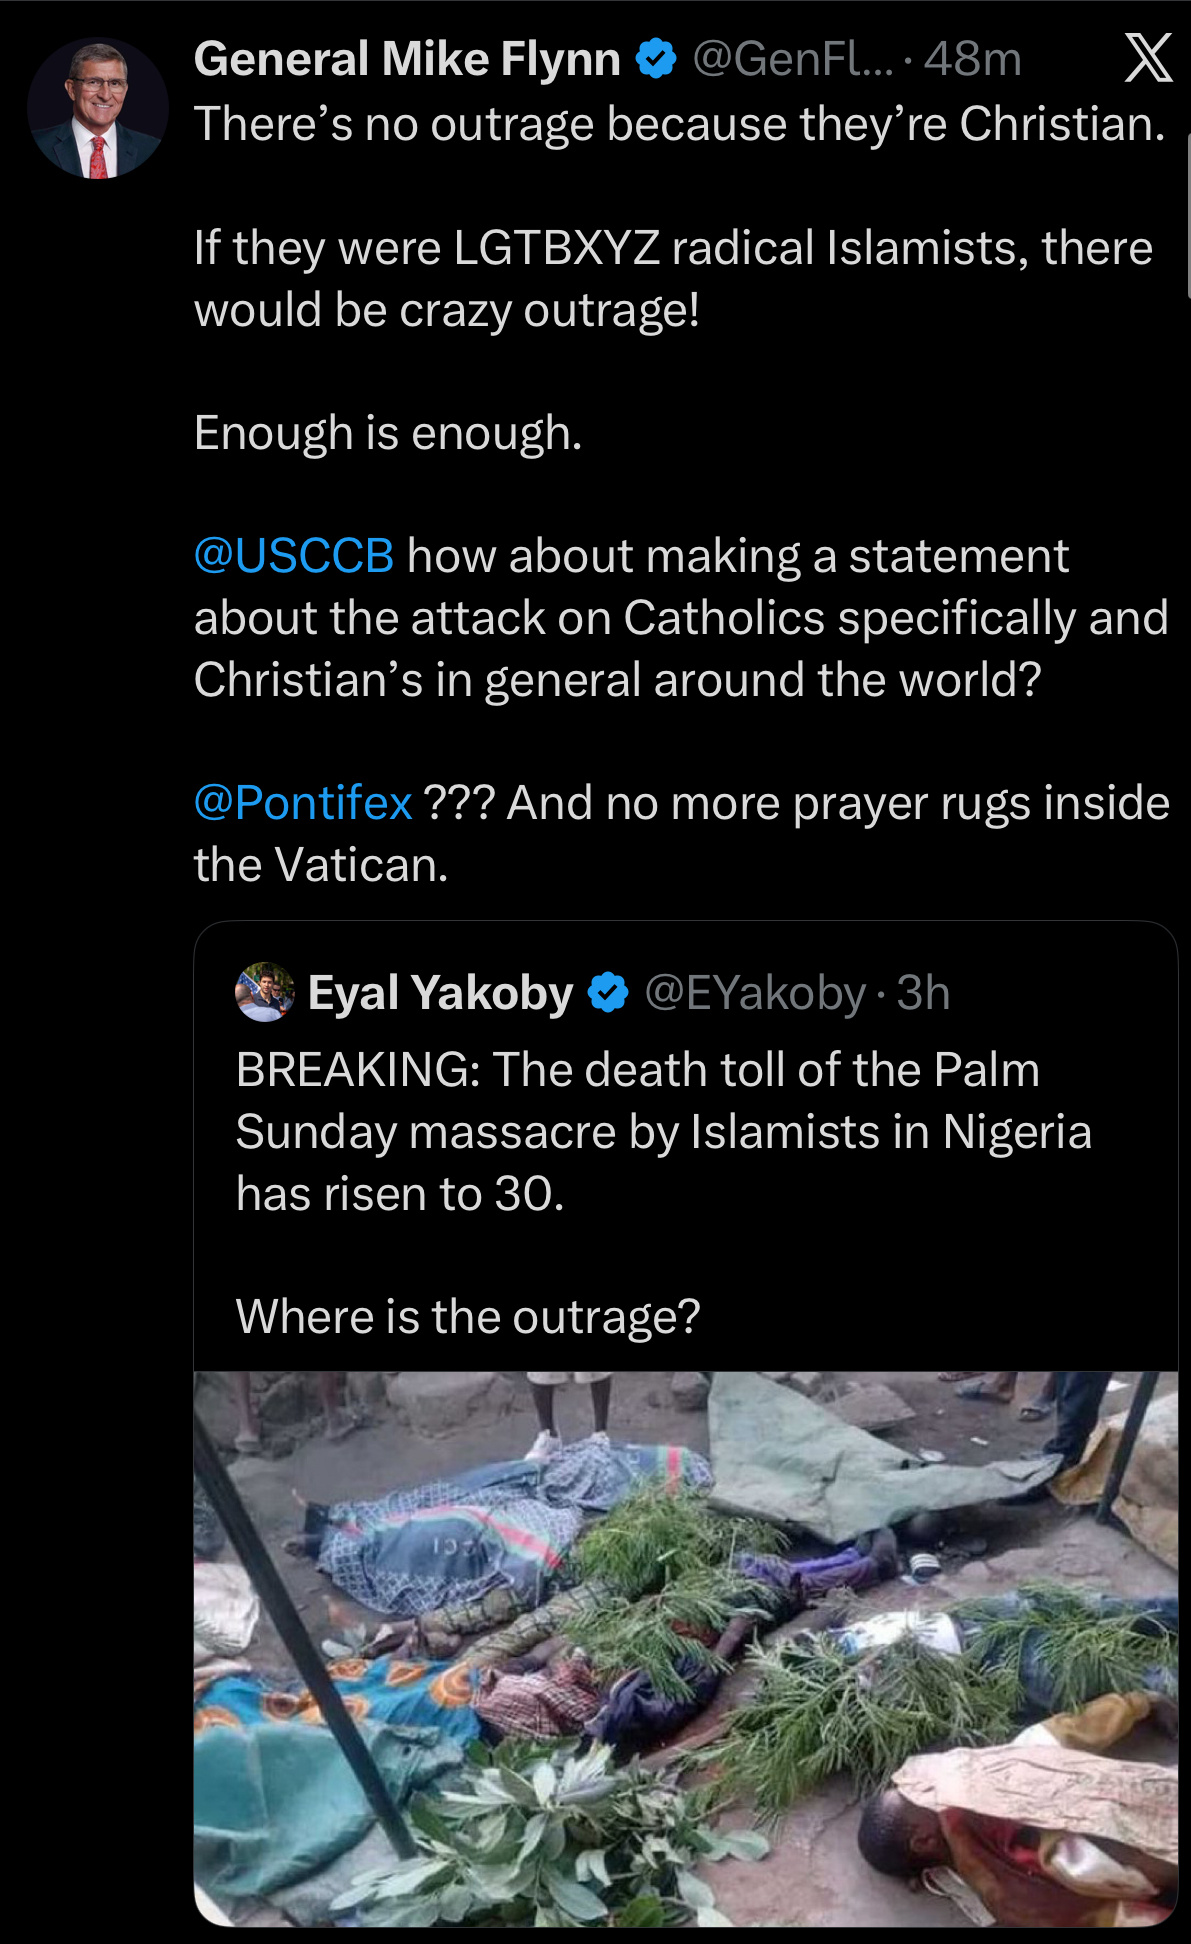Open quoted post beginning with BREAKING

pos(663,1131)
